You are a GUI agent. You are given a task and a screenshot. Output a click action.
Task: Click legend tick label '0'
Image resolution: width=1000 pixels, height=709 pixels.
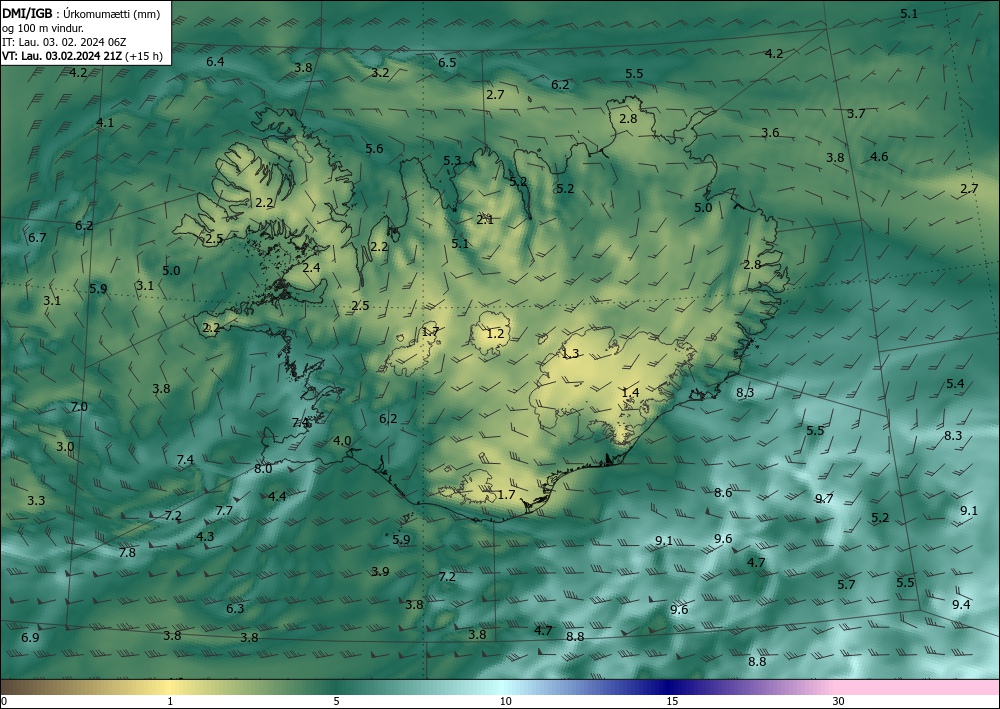coord(4,702)
